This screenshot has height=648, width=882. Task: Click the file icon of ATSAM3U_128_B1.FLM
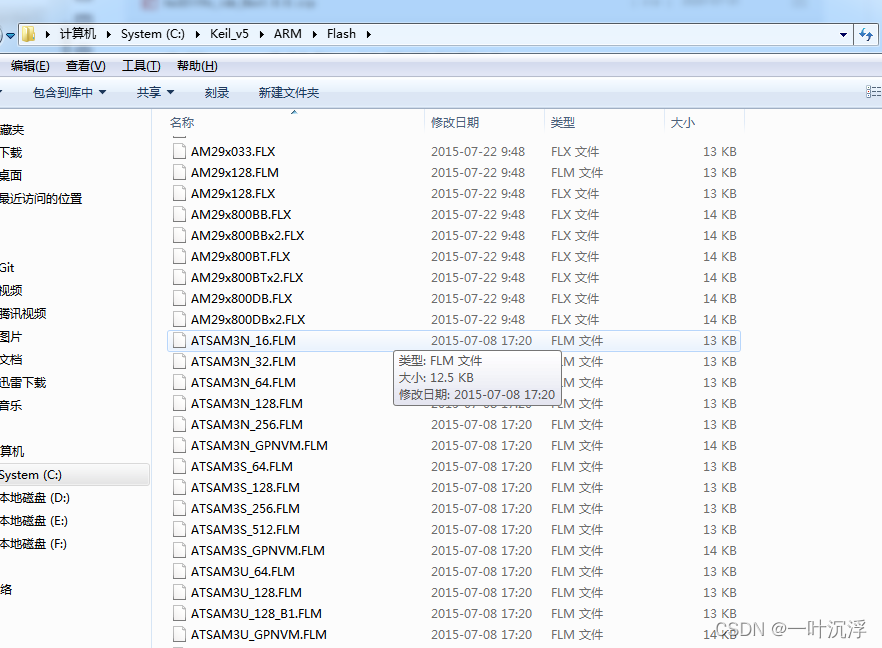(x=179, y=613)
